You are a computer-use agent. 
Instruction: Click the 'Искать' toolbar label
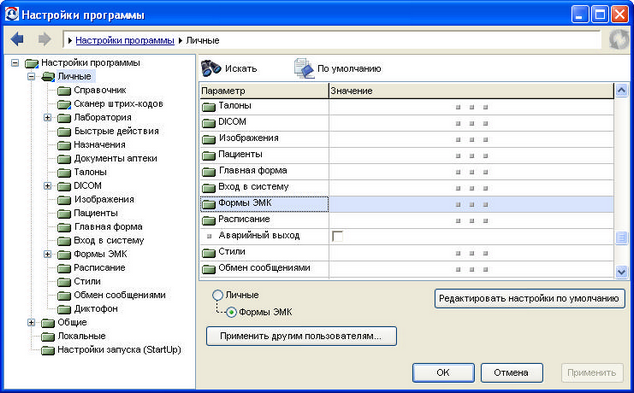point(241,69)
